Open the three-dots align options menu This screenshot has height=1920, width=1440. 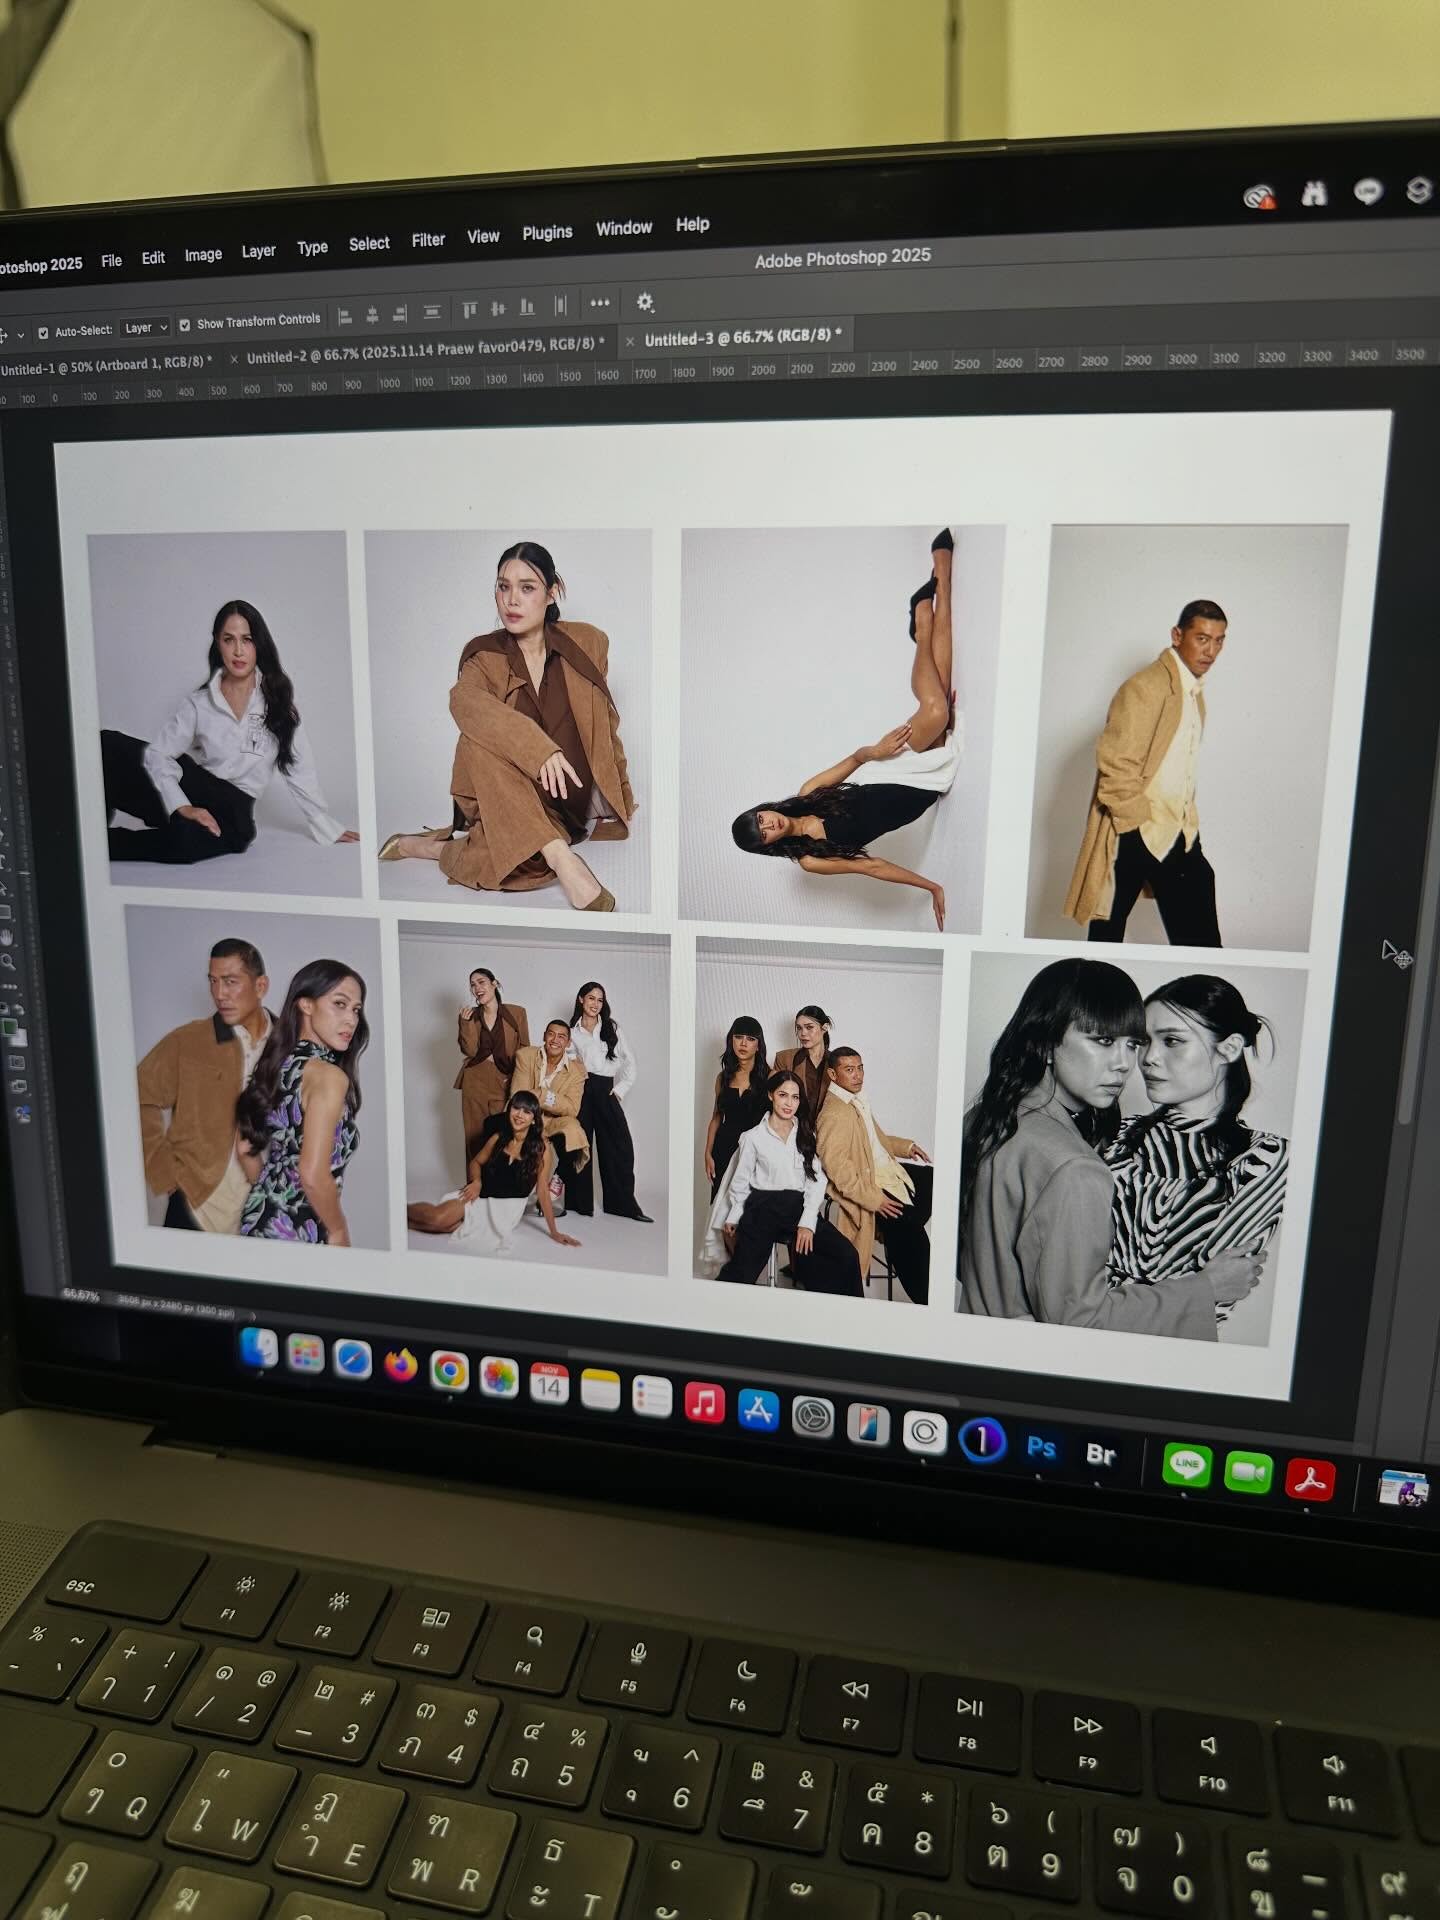600,303
